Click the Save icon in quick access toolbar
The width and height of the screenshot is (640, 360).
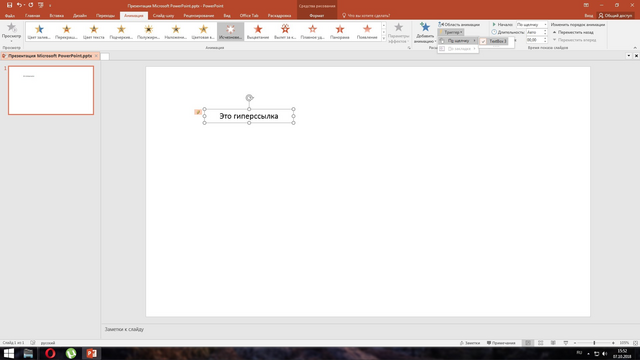9,5
